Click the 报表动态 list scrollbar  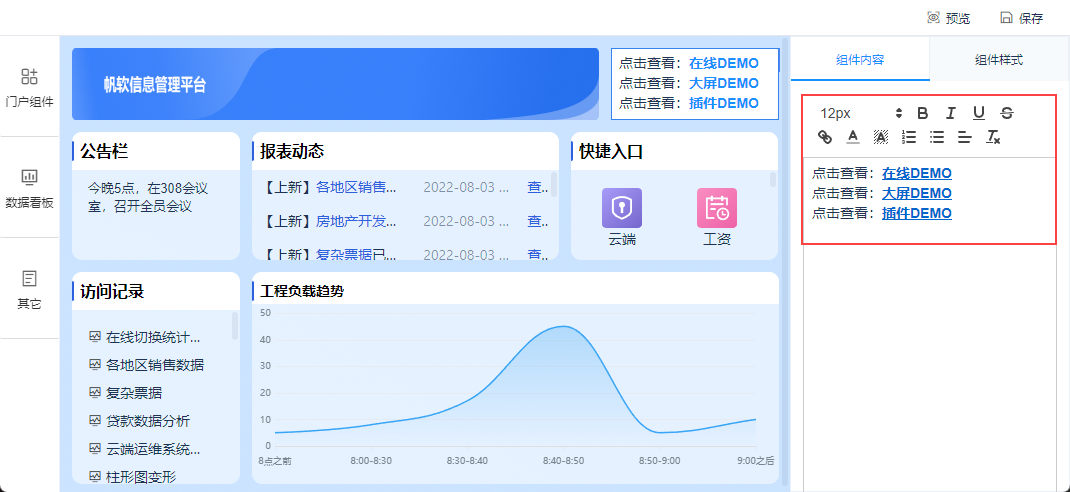point(553,184)
